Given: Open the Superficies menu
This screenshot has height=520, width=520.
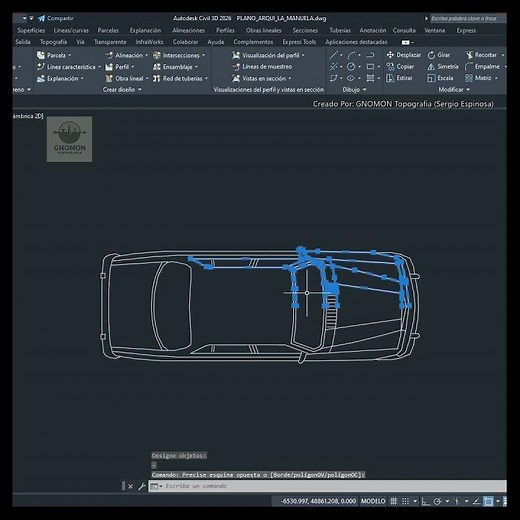Looking at the screenshot, I should 31,30.
